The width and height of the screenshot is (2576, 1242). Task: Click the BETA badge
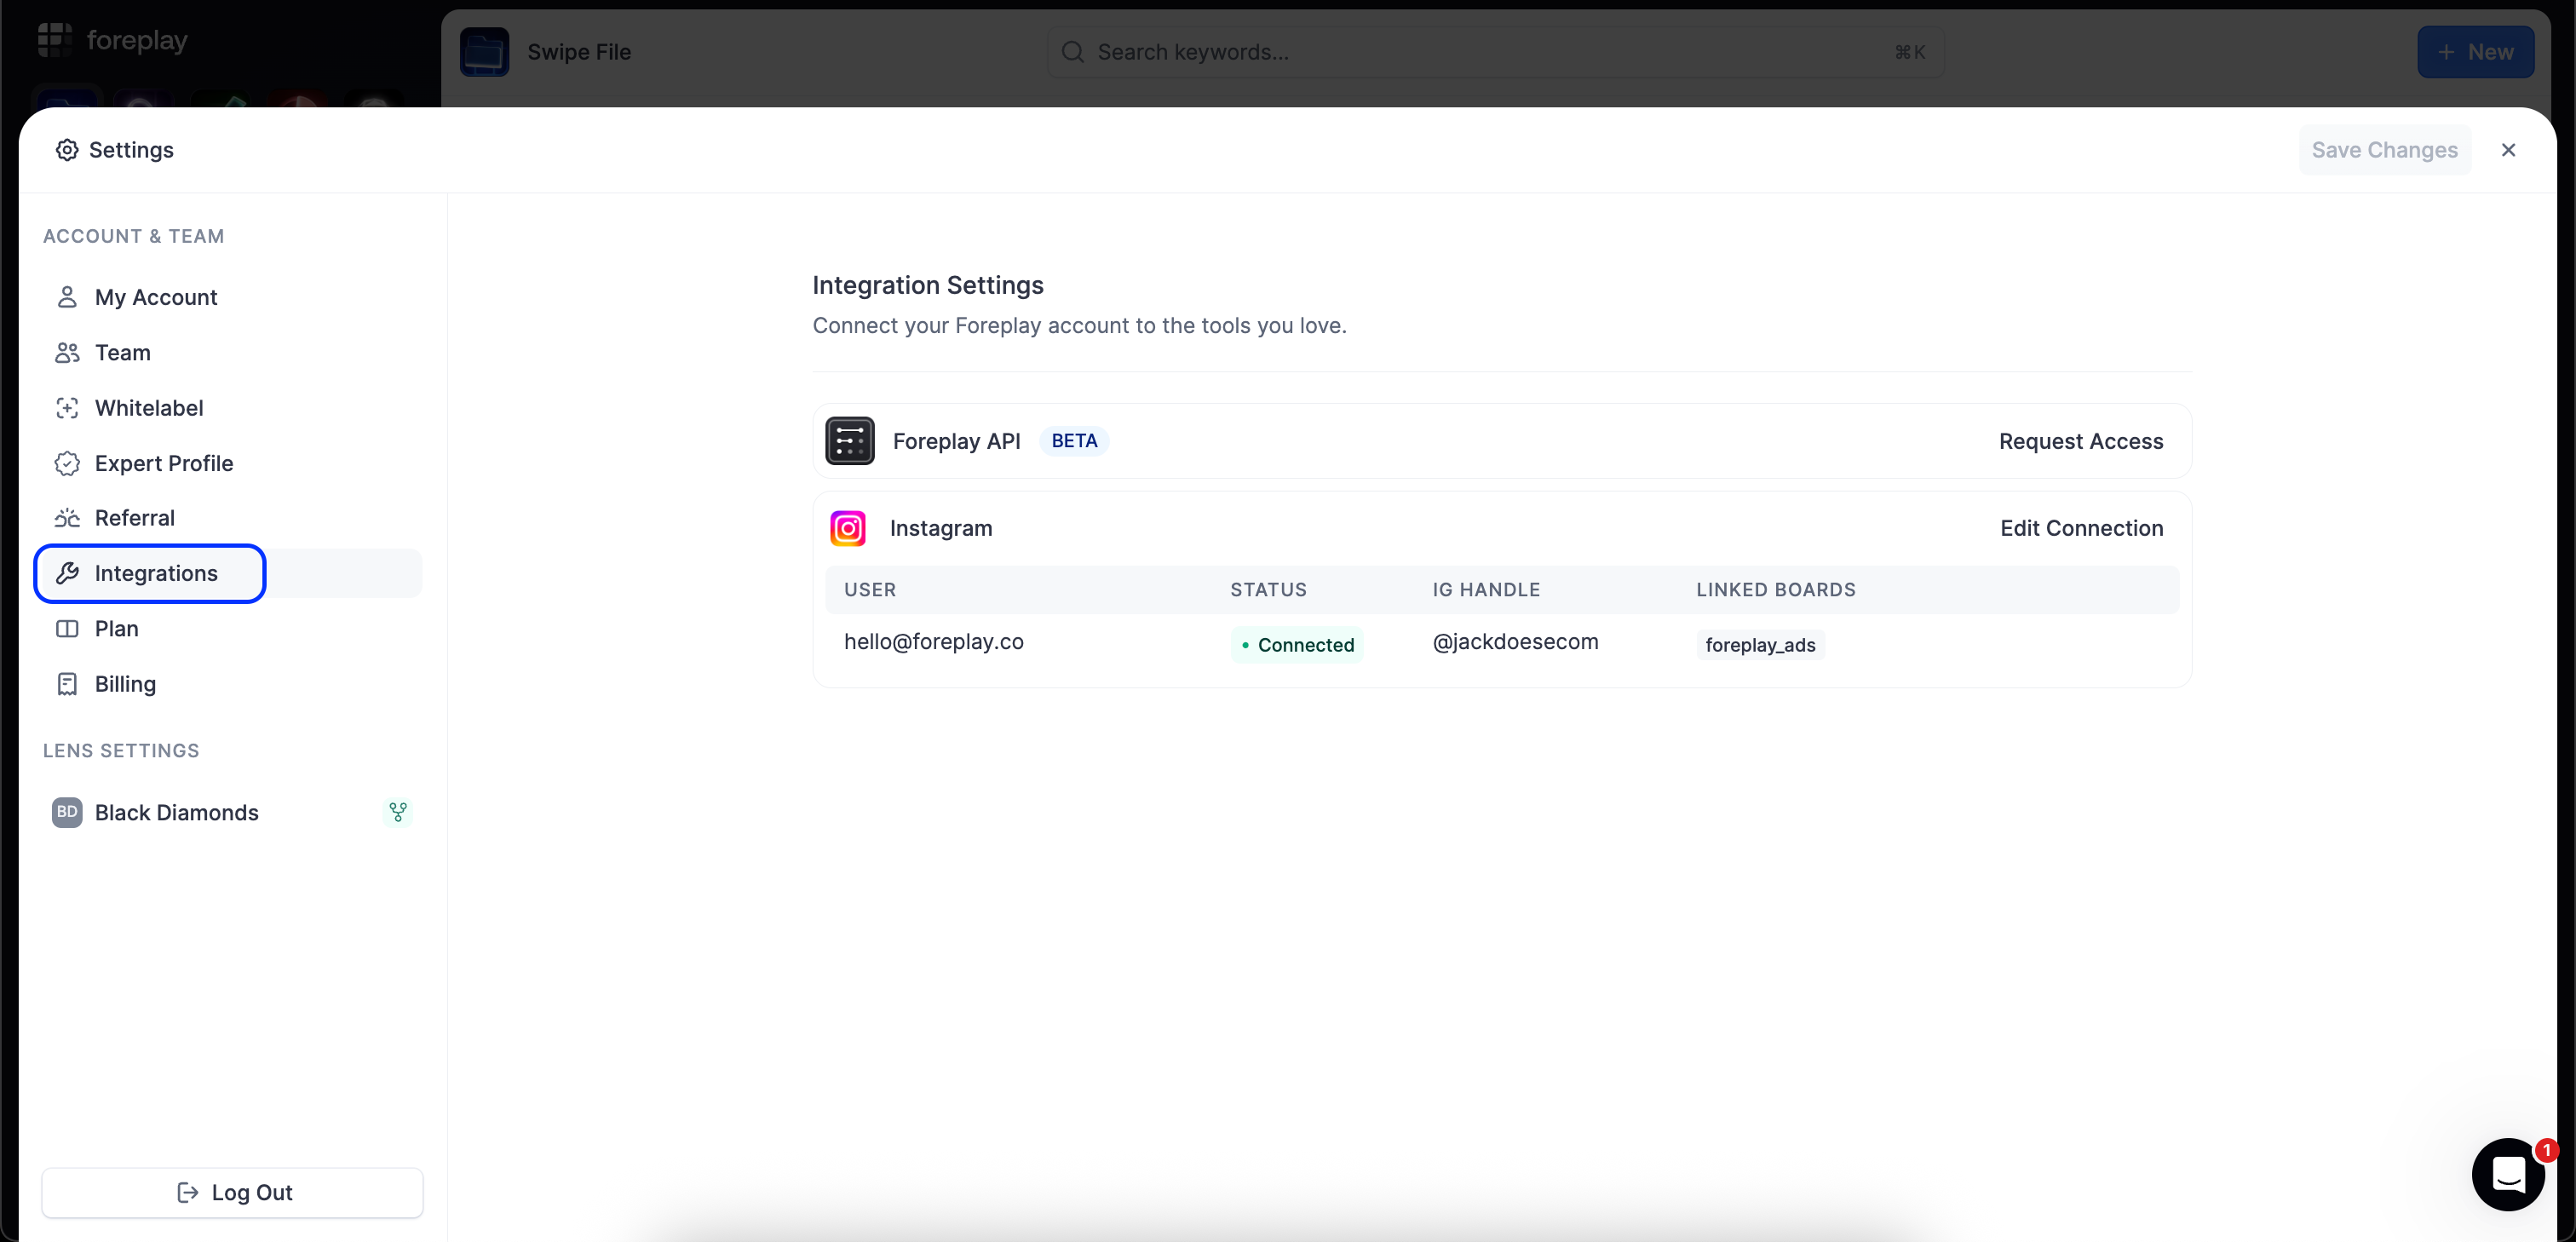click(x=1074, y=441)
